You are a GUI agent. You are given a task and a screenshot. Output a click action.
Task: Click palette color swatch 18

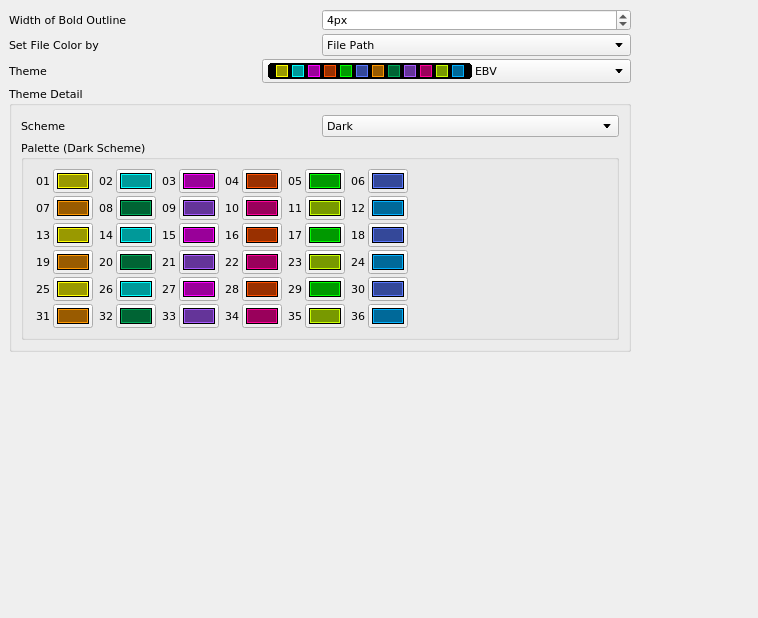pyautogui.click(x=388, y=235)
